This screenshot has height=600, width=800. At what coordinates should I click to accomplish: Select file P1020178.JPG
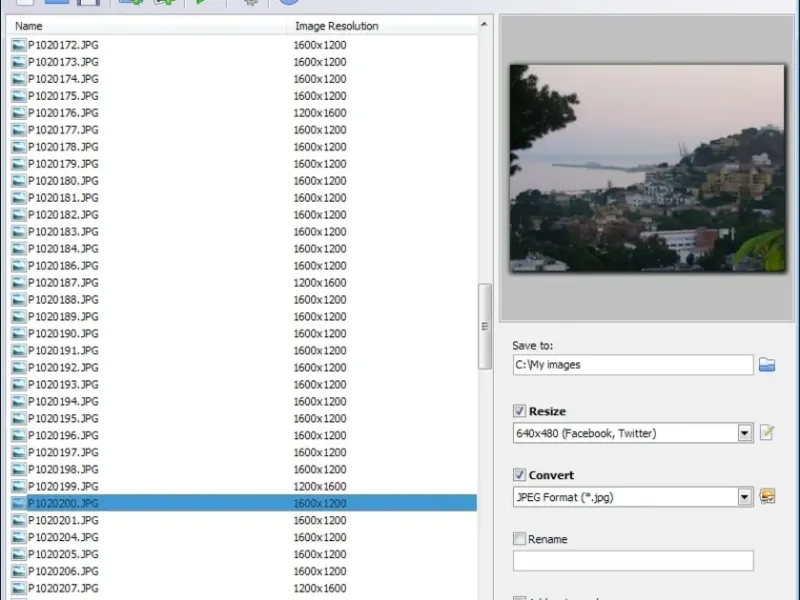(x=63, y=147)
